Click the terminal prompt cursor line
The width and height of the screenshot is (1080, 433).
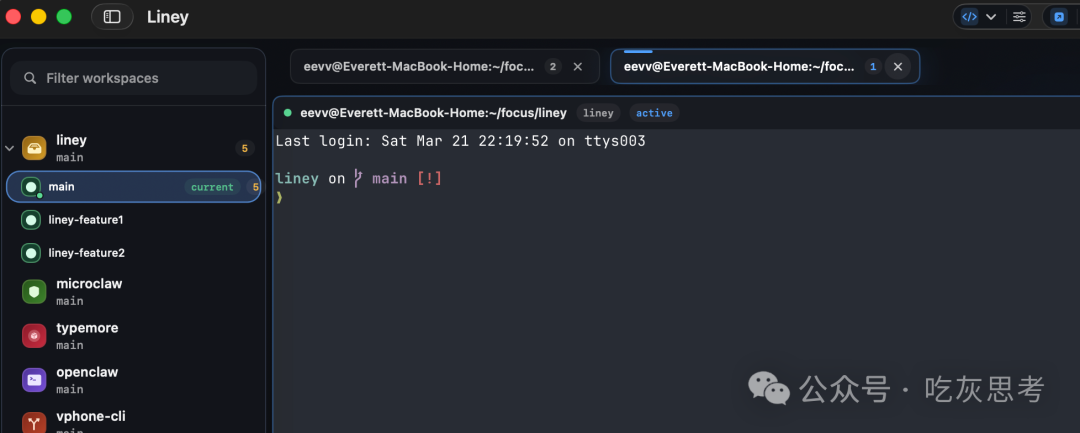pyautogui.click(x=280, y=197)
